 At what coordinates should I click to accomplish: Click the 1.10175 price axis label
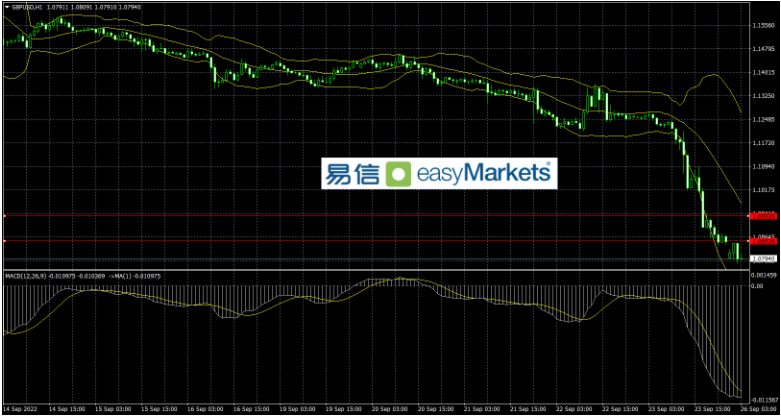tap(766, 190)
